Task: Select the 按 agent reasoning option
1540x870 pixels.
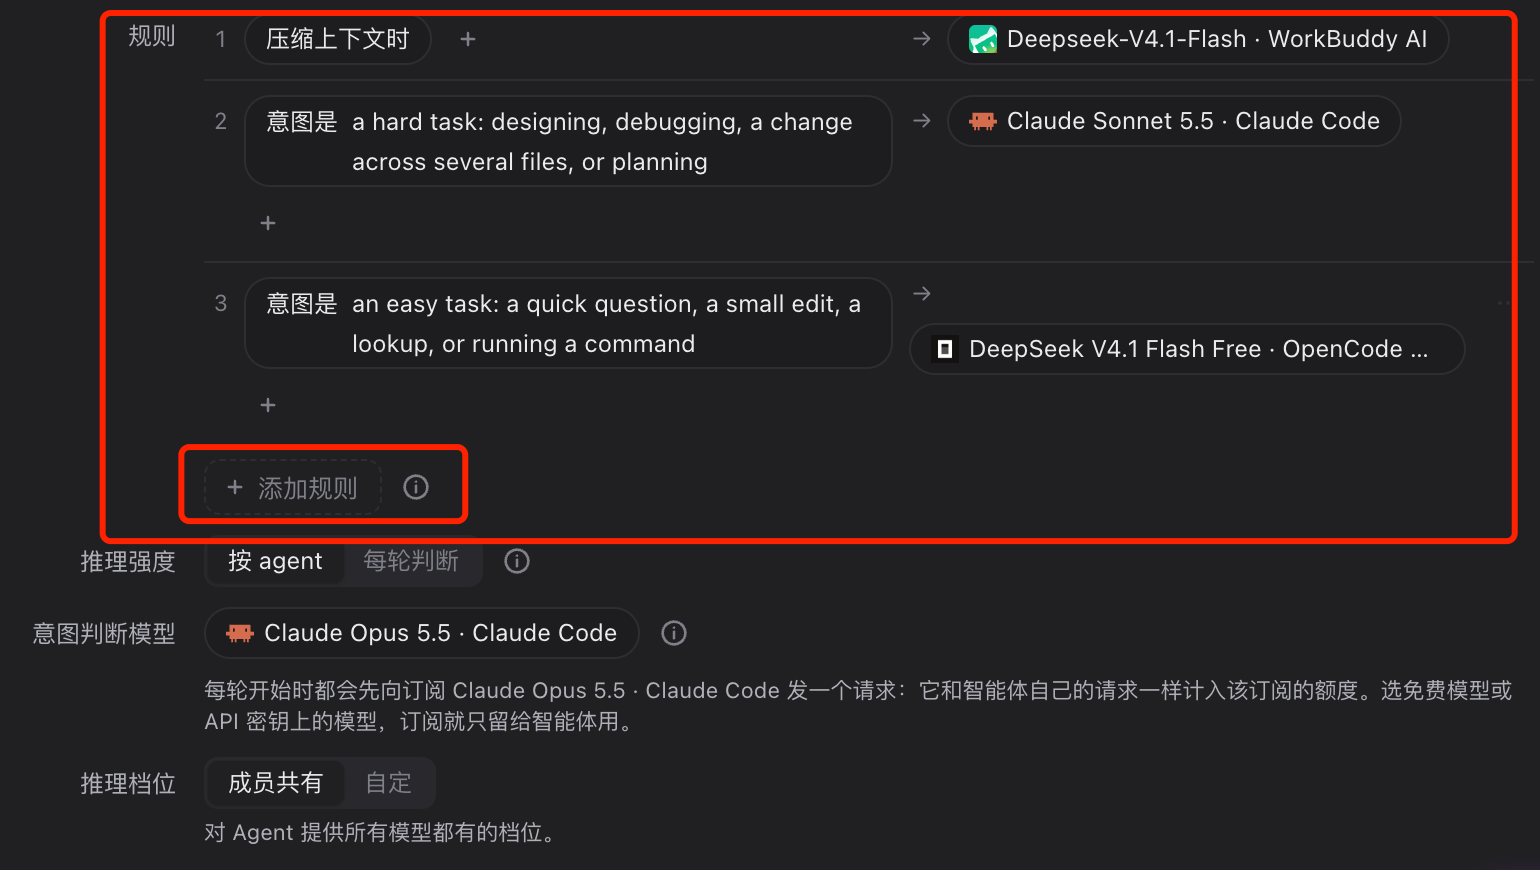Action: [275, 561]
